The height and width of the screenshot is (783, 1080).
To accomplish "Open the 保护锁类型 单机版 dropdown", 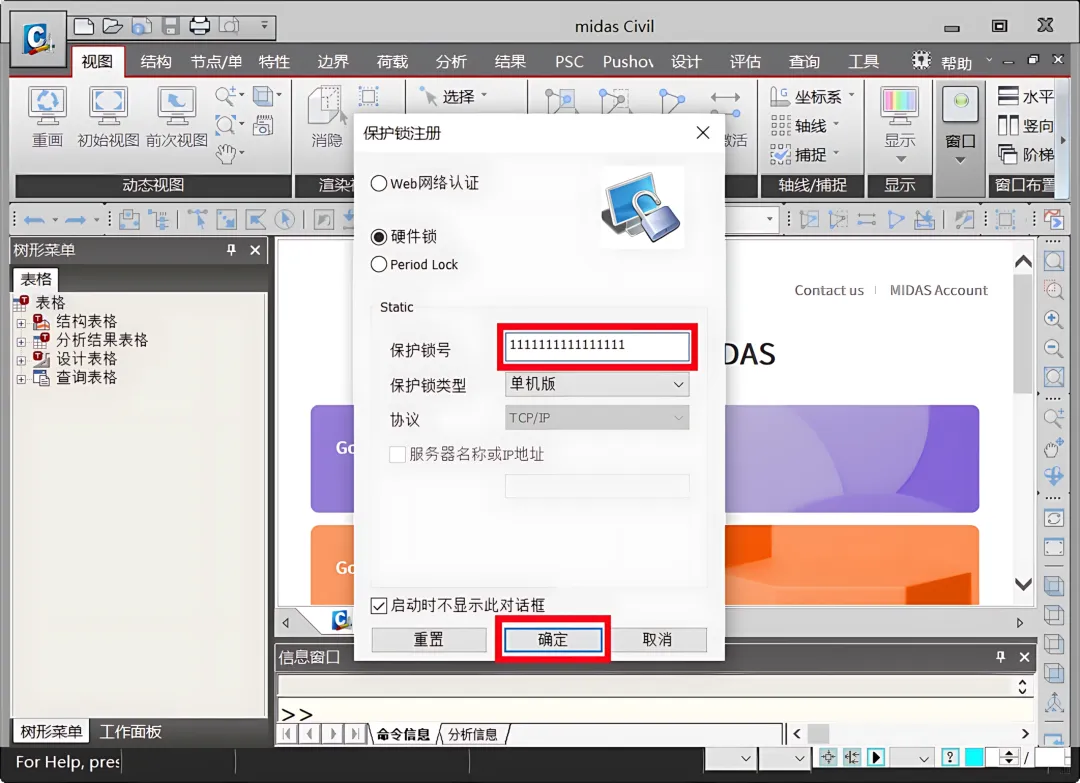I will click(596, 384).
